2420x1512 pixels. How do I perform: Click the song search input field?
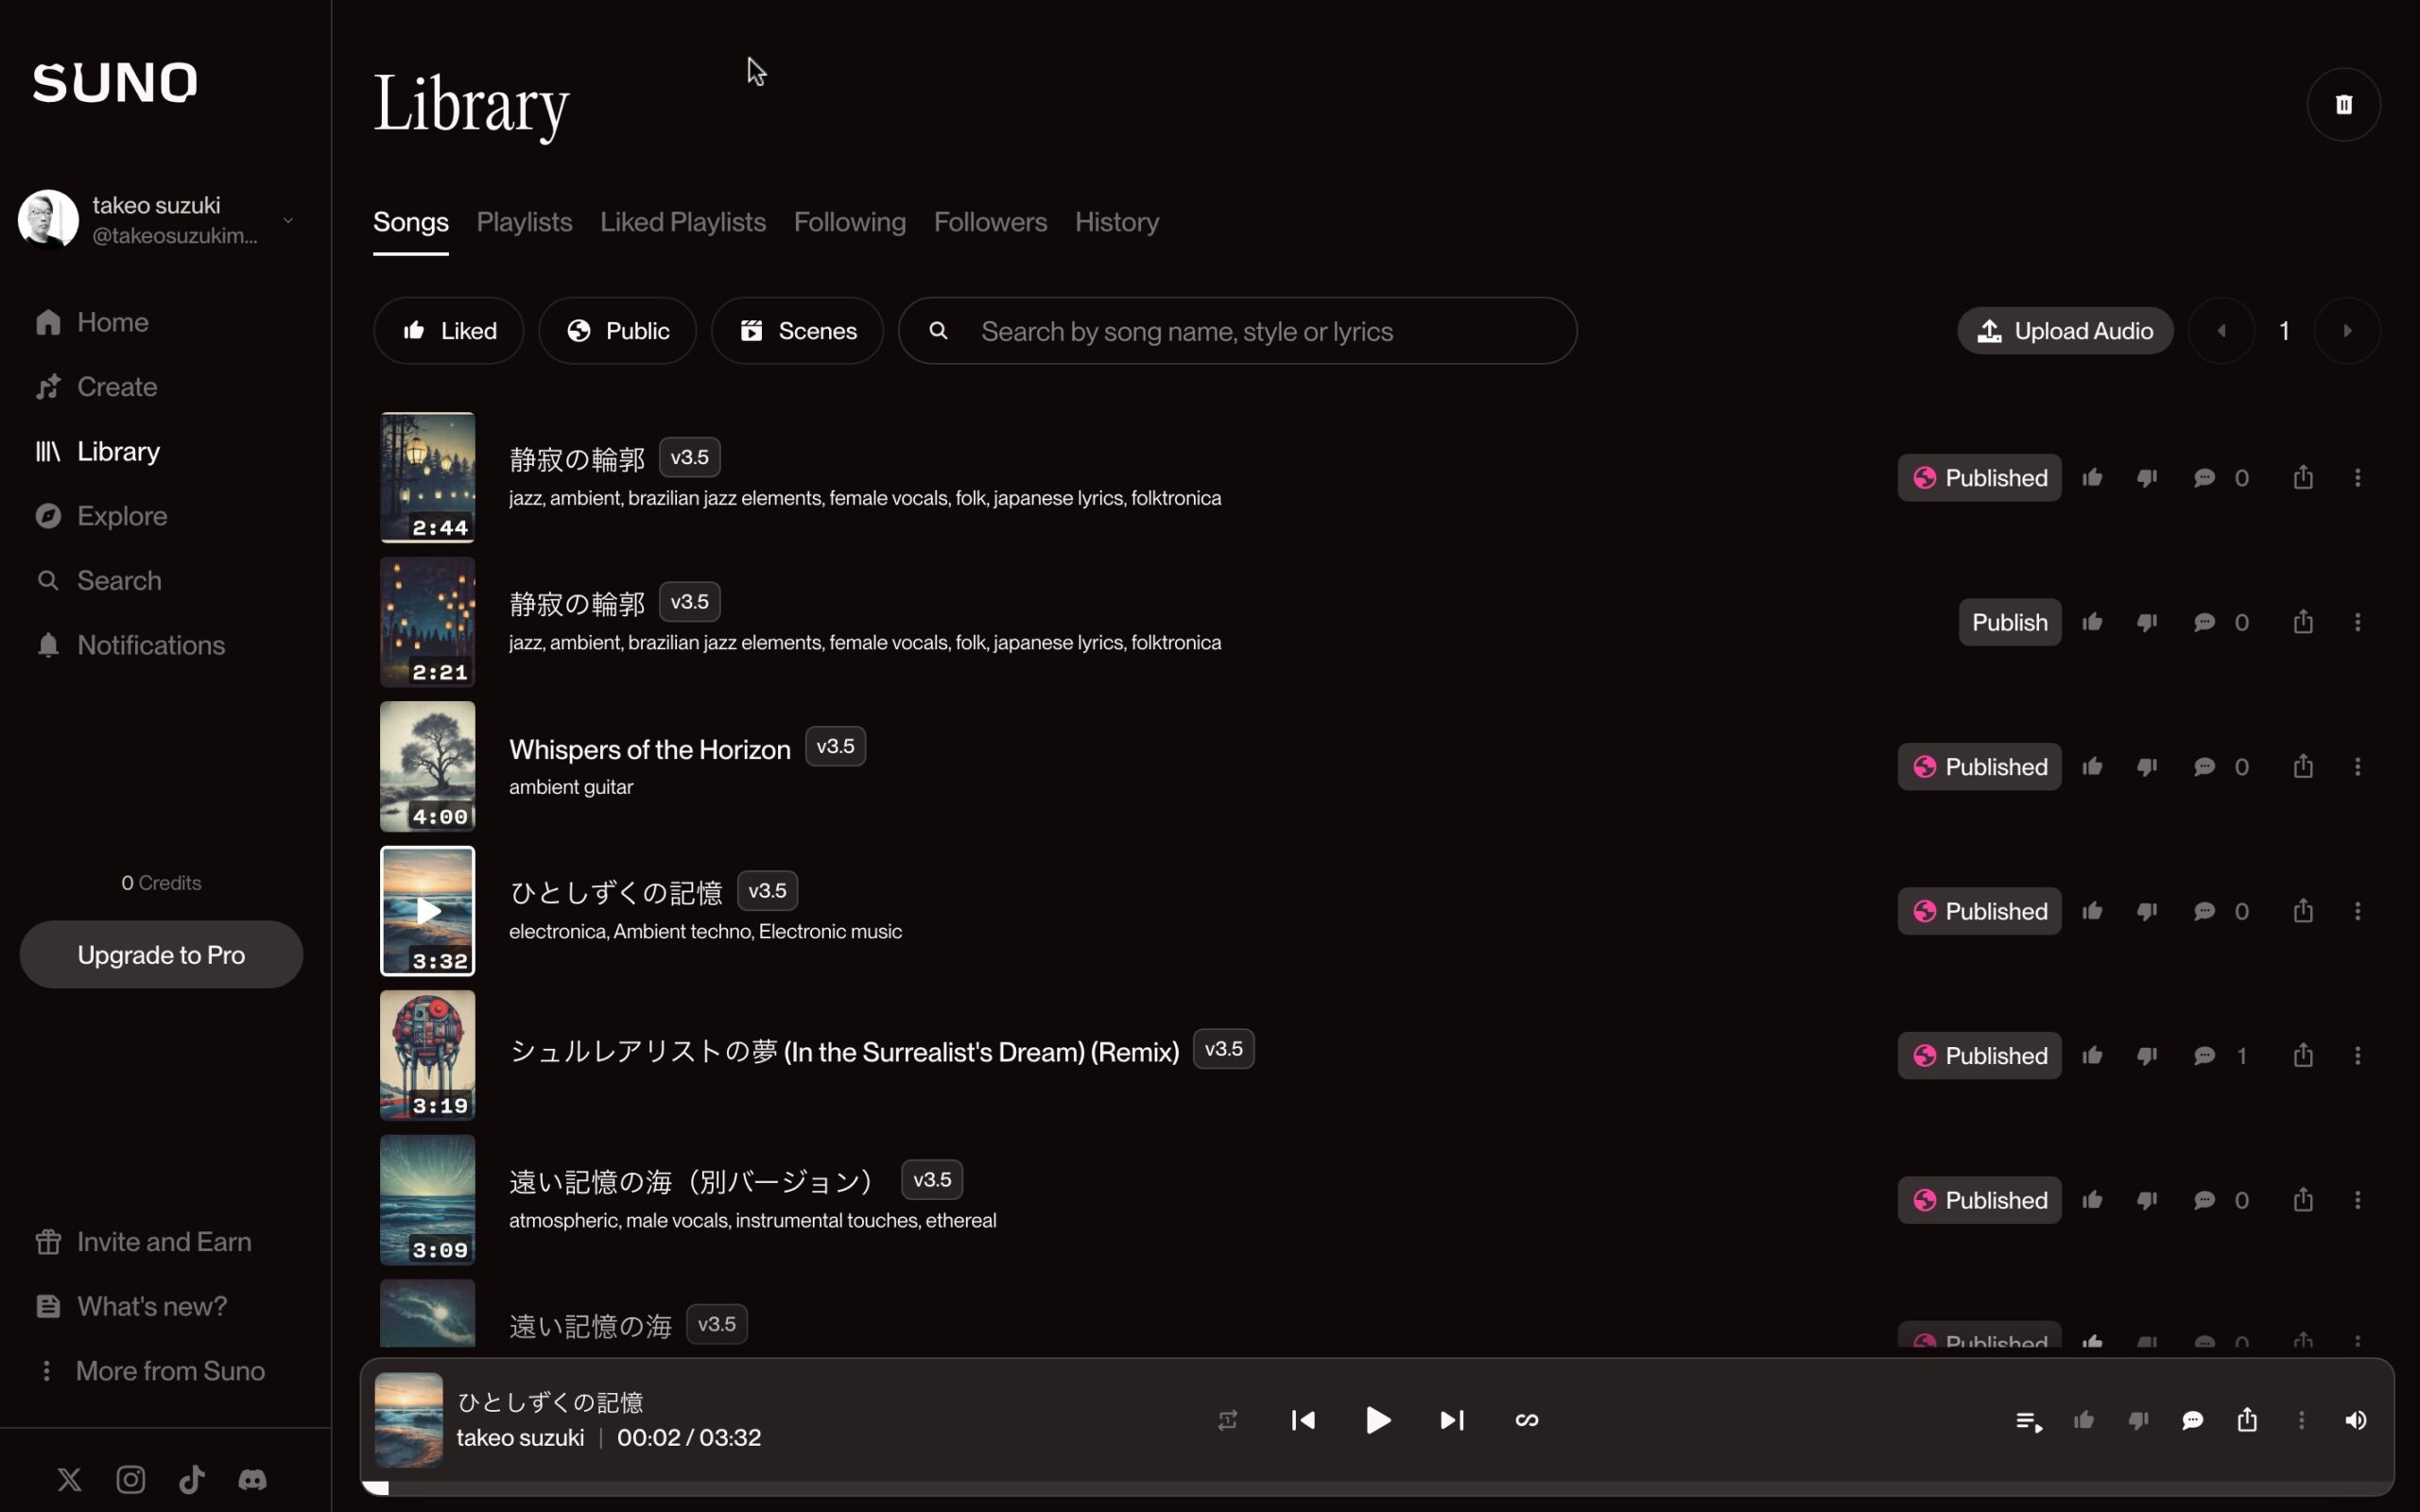pos(1238,330)
